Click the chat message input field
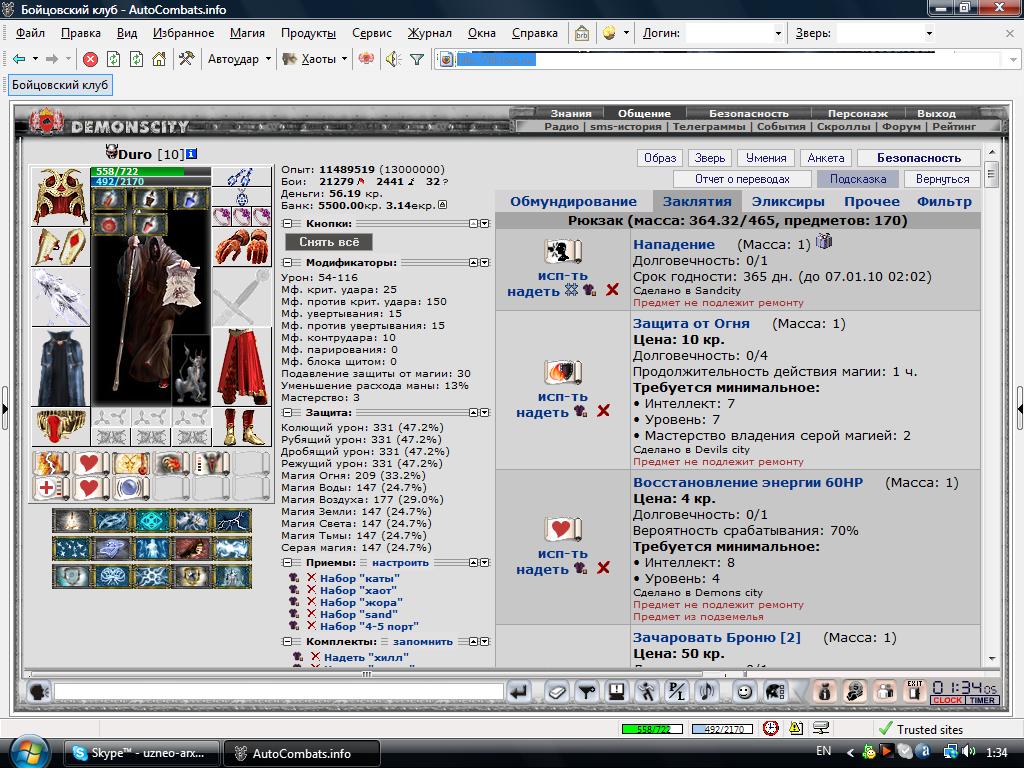 coord(279,691)
